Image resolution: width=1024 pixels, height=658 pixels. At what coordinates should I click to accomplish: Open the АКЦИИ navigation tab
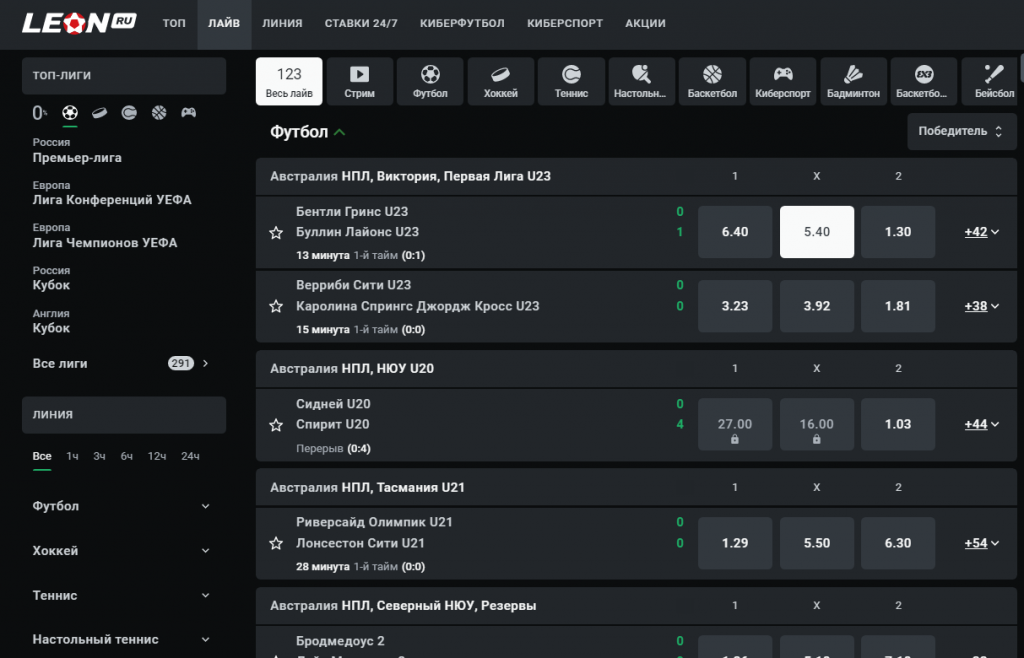click(645, 24)
